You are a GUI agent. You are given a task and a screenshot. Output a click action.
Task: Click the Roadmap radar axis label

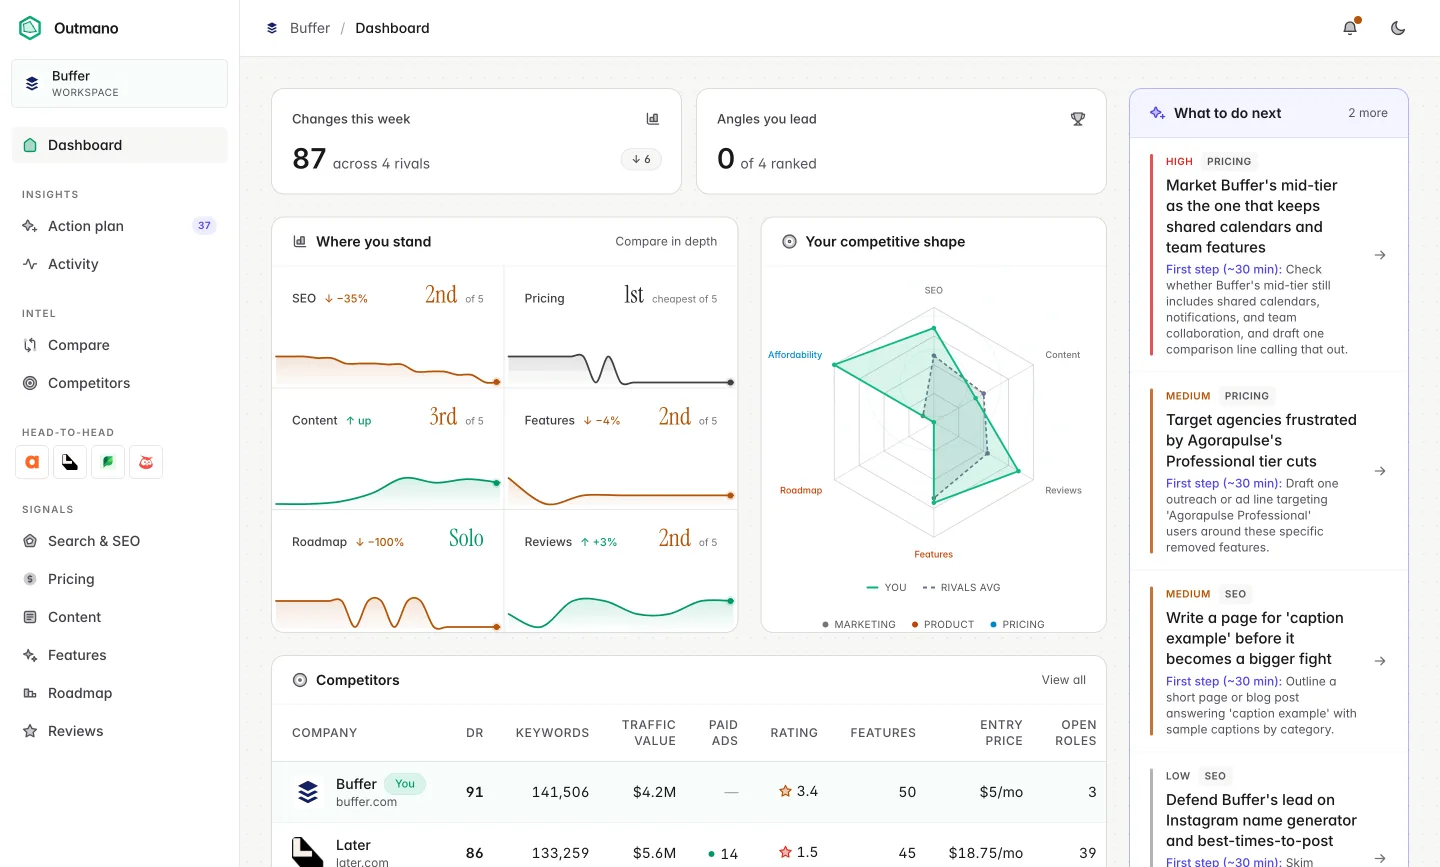pos(801,490)
